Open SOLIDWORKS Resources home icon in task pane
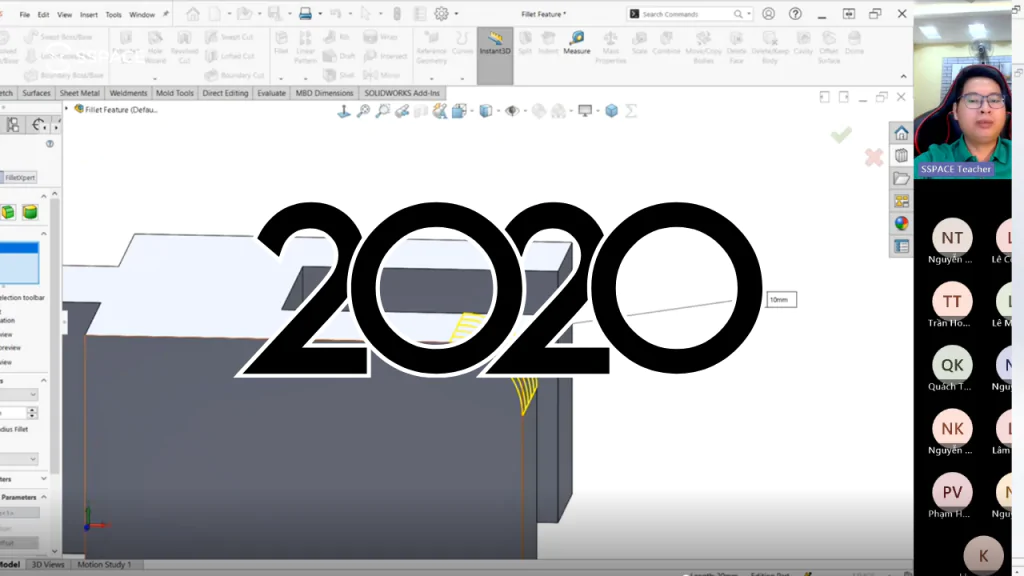Viewport: 1024px width, 576px height. click(x=901, y=133)
